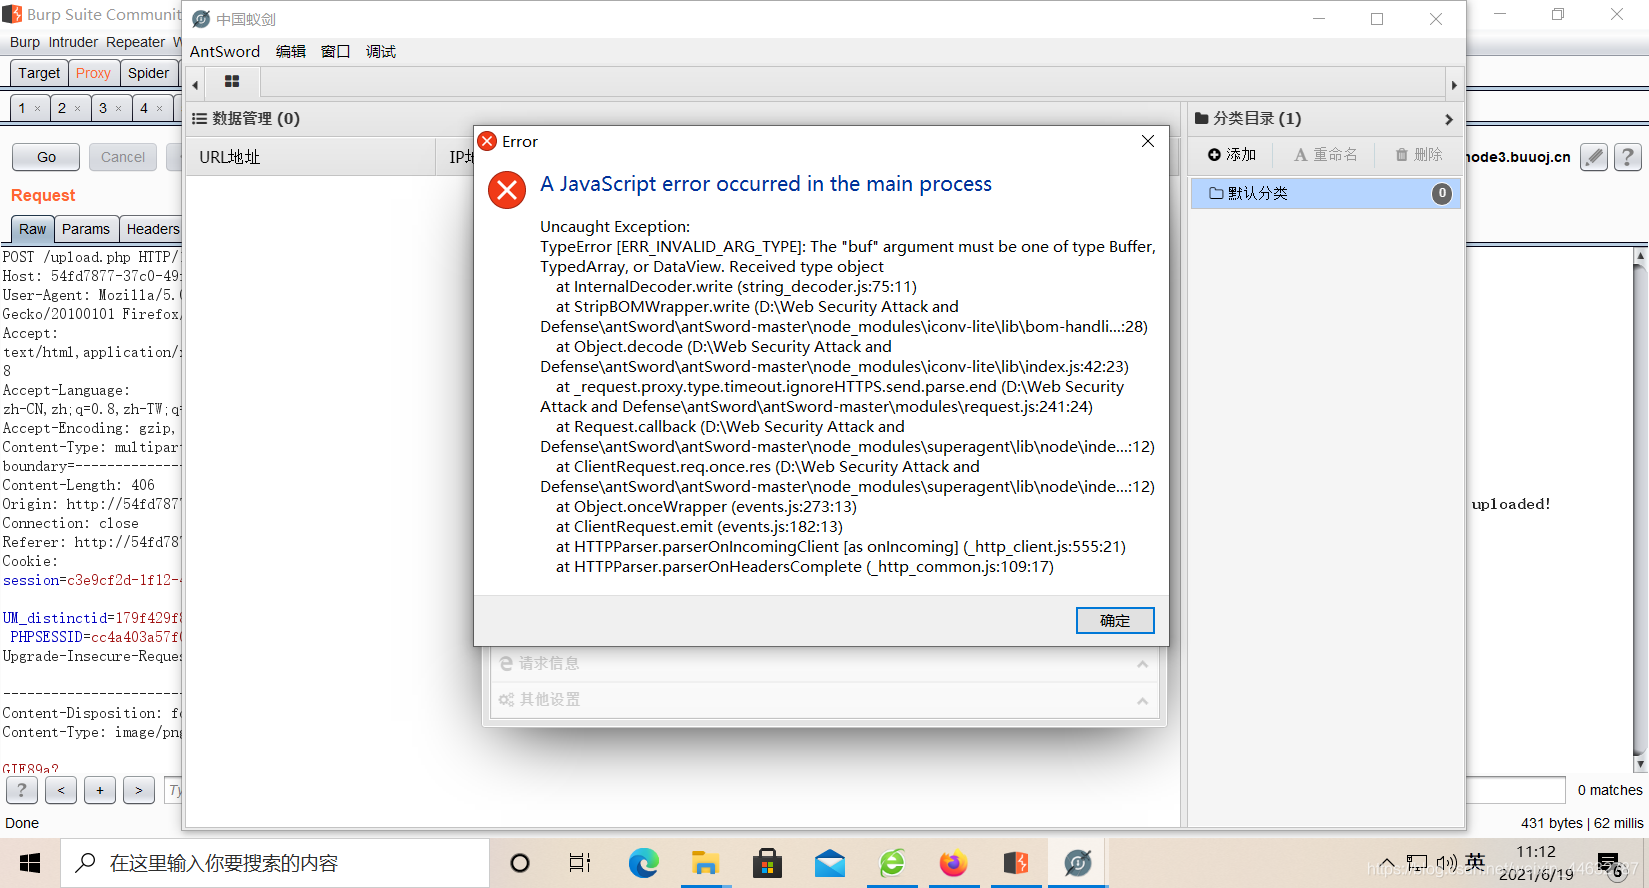Open Repeater menu in Burp Suite
Viewport: 1649px width, 888px height.
(135, 42)
